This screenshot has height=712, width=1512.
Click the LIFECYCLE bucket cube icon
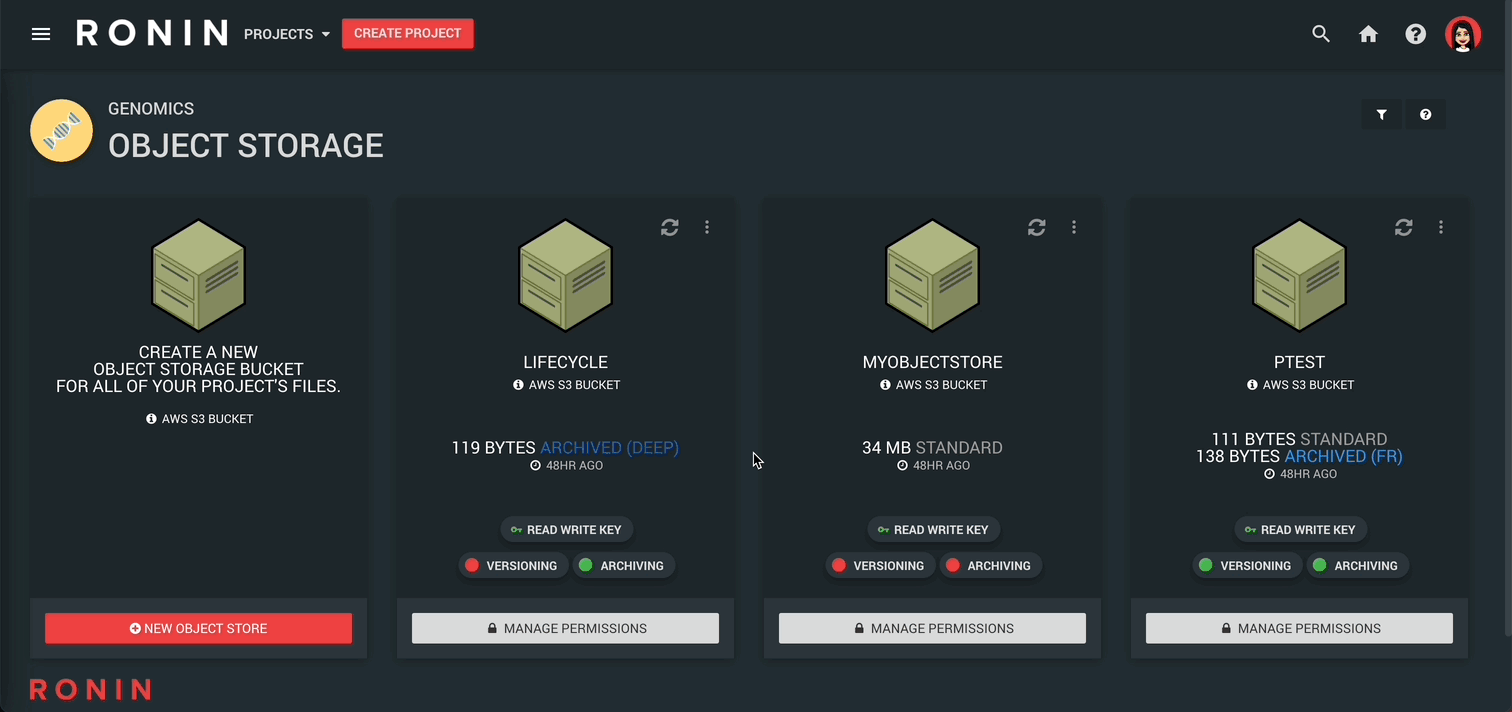click(566, 276)
